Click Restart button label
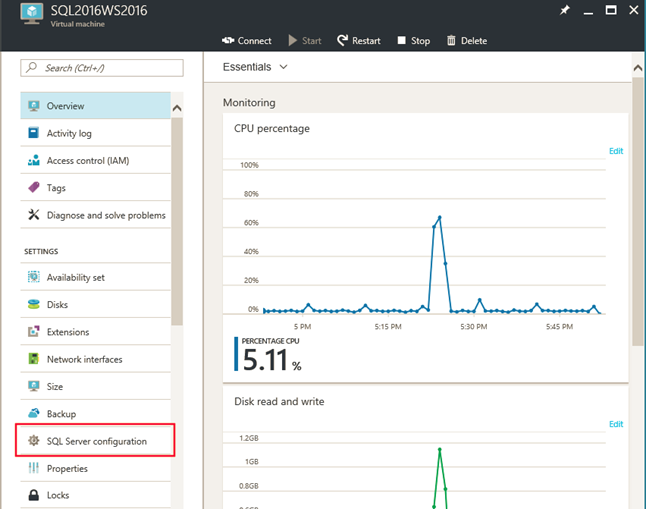Viewport: 646px width, 509px height. pos(366,41)
